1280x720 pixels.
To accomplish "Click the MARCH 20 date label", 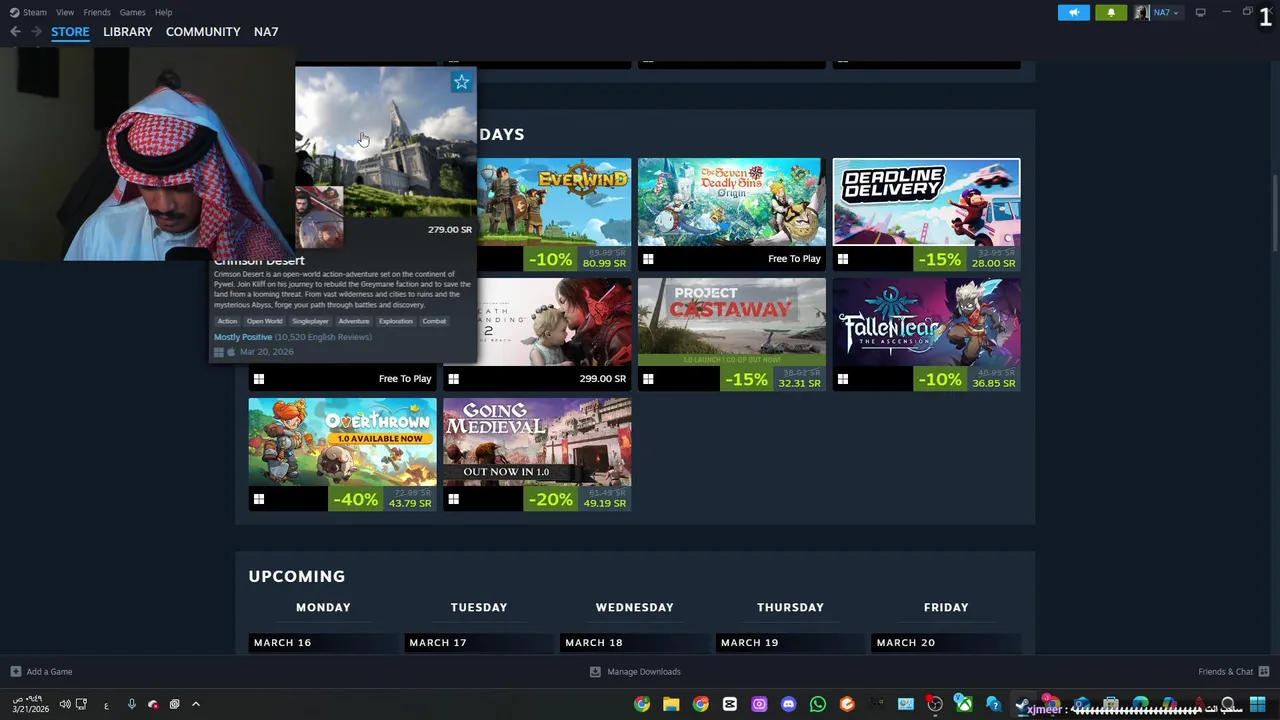I will (906, 643).
